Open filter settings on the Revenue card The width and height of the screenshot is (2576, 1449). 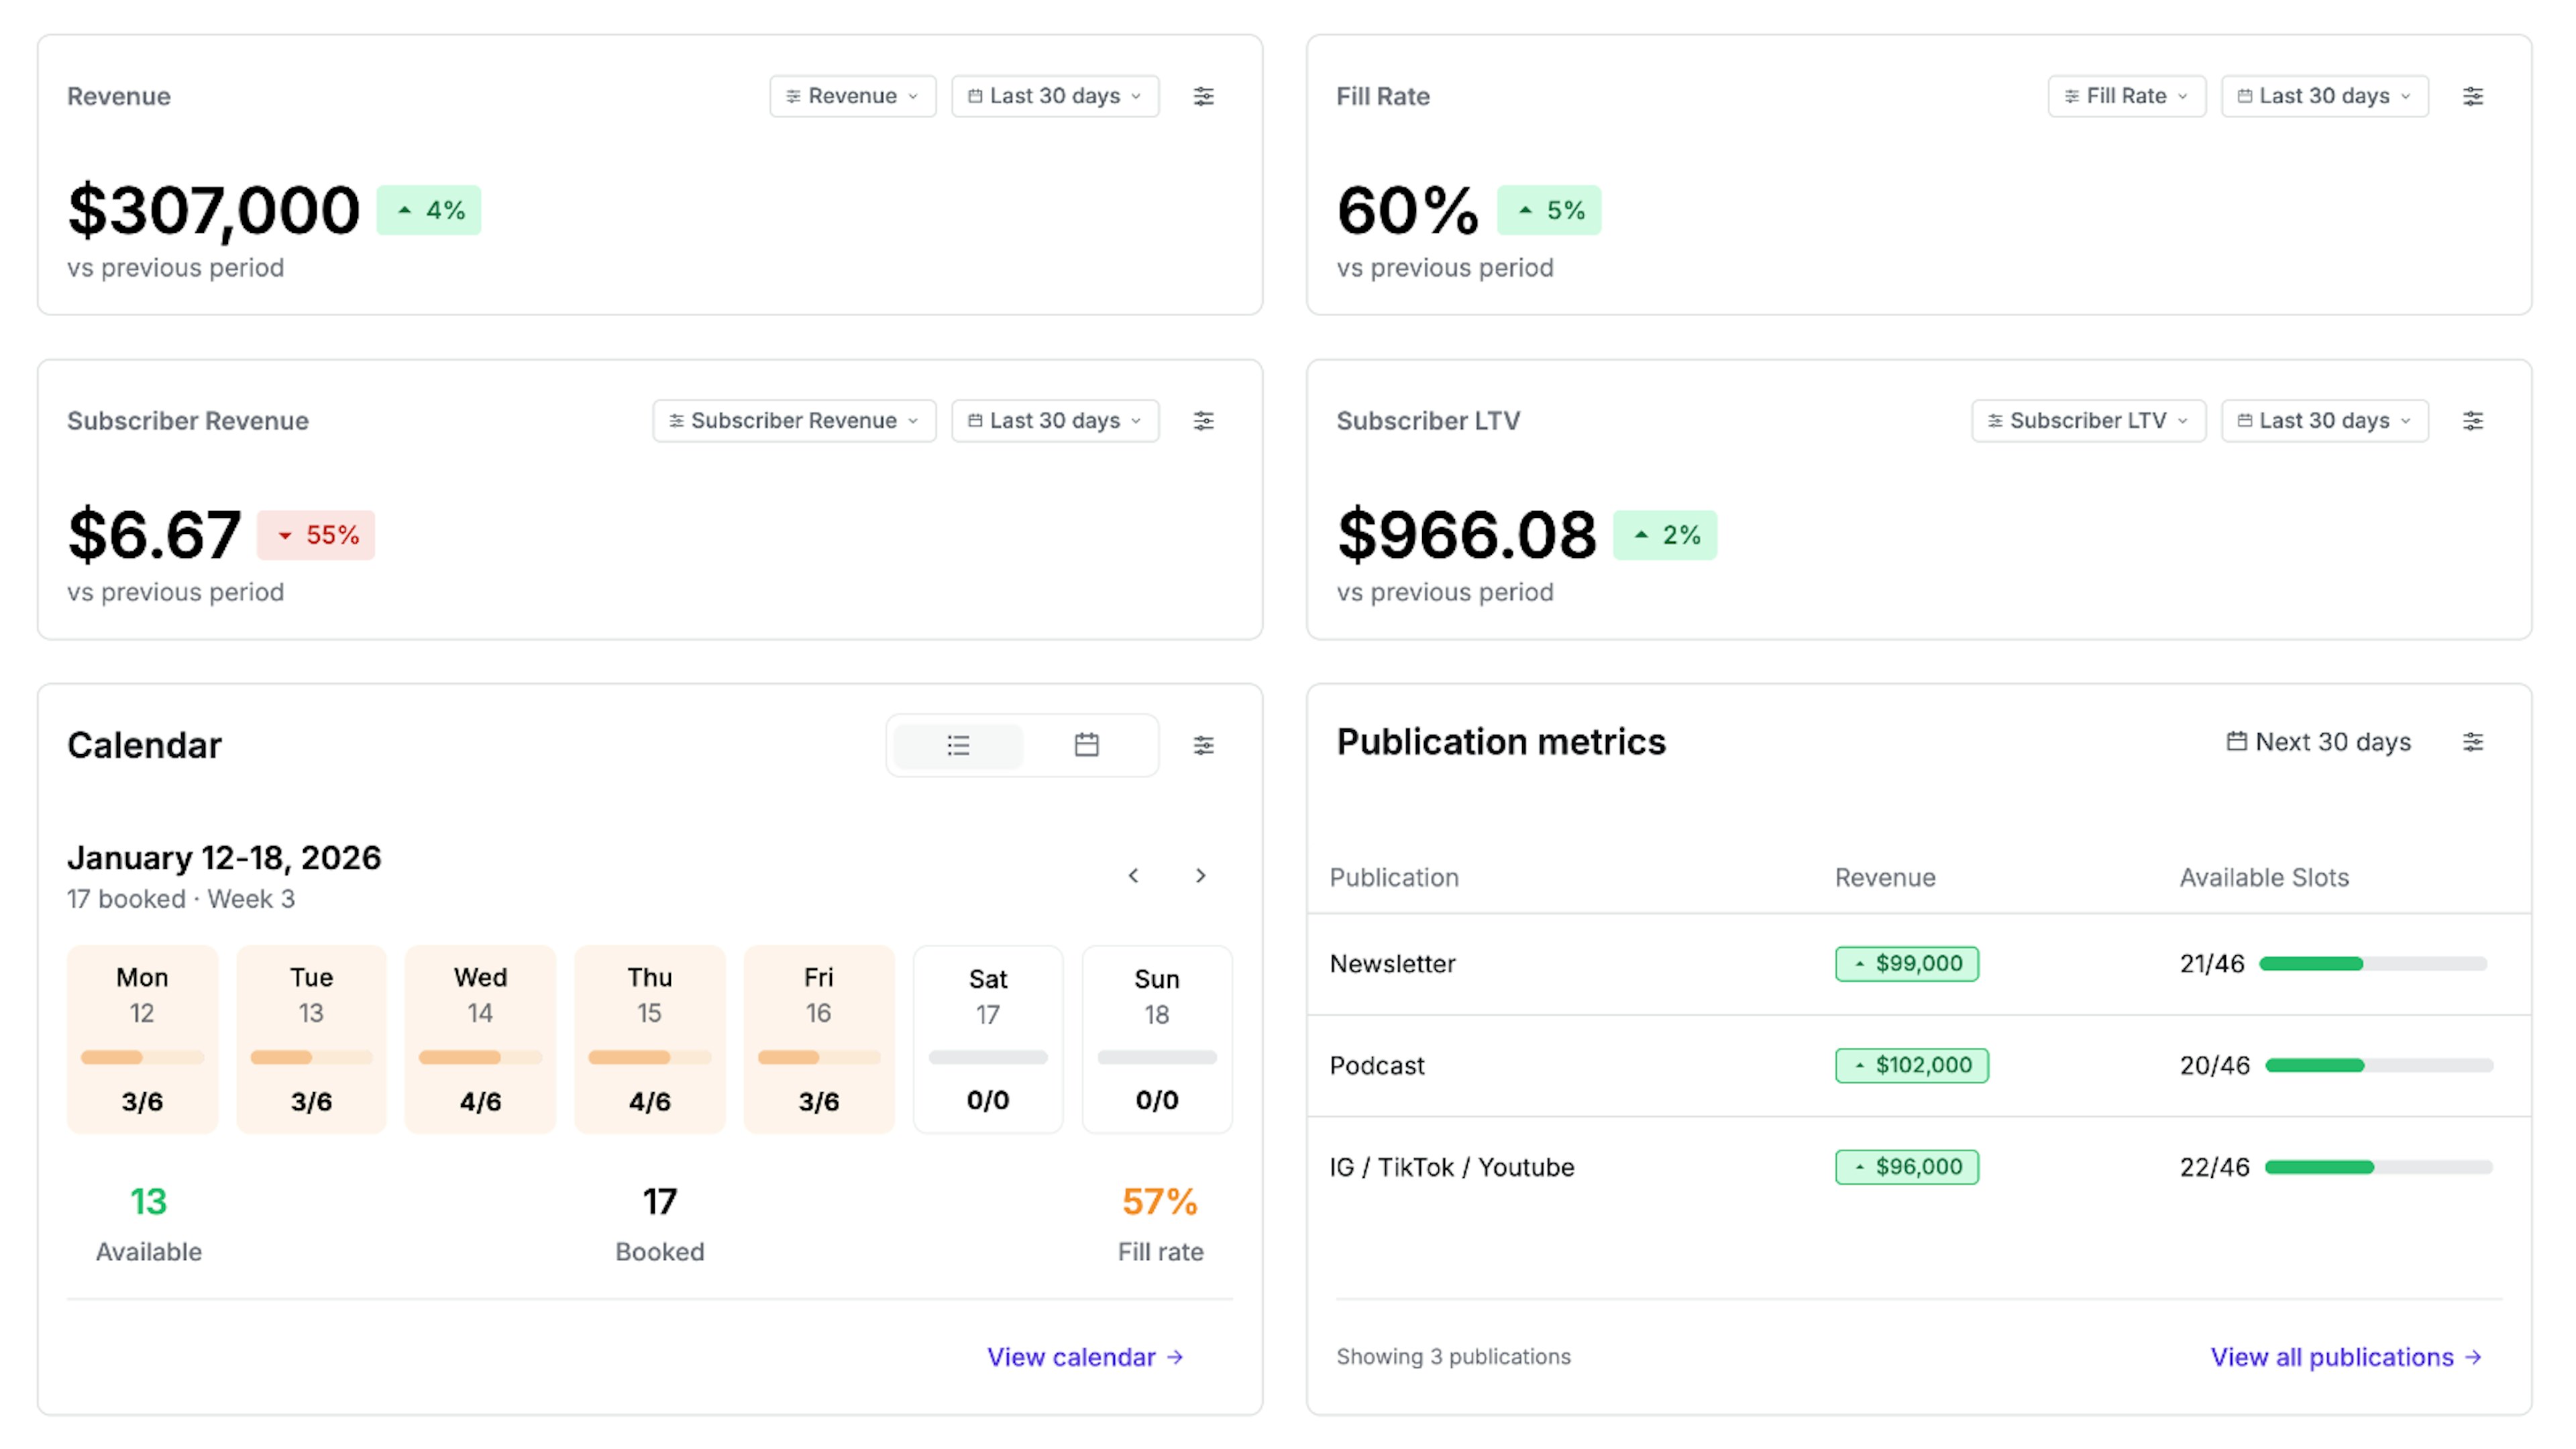tap(1204, 96)
